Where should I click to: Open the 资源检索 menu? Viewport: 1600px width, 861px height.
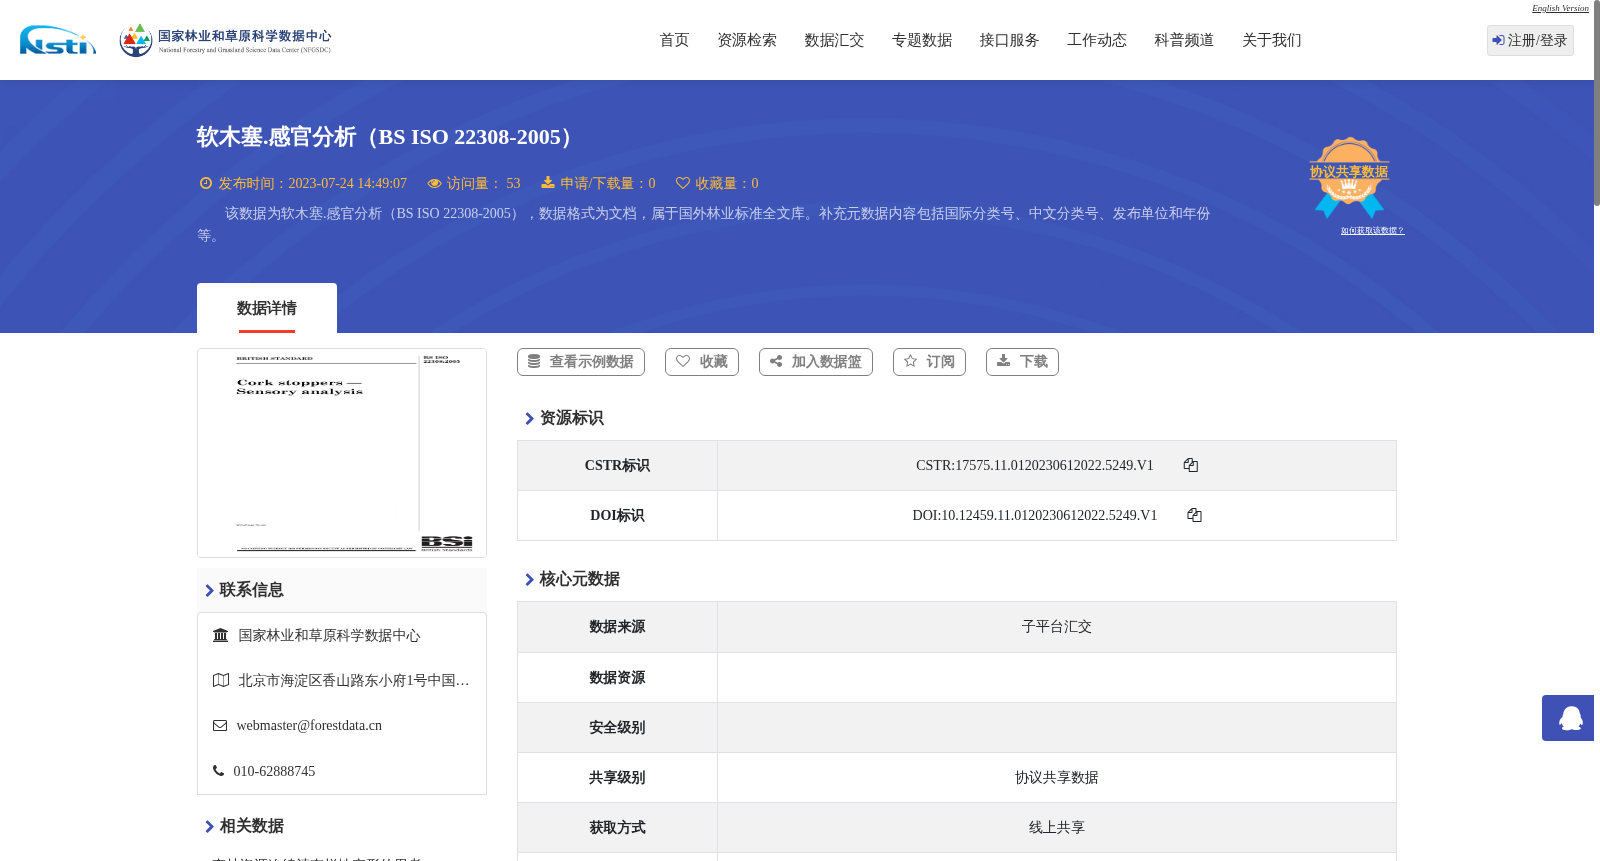pos(747,40)
